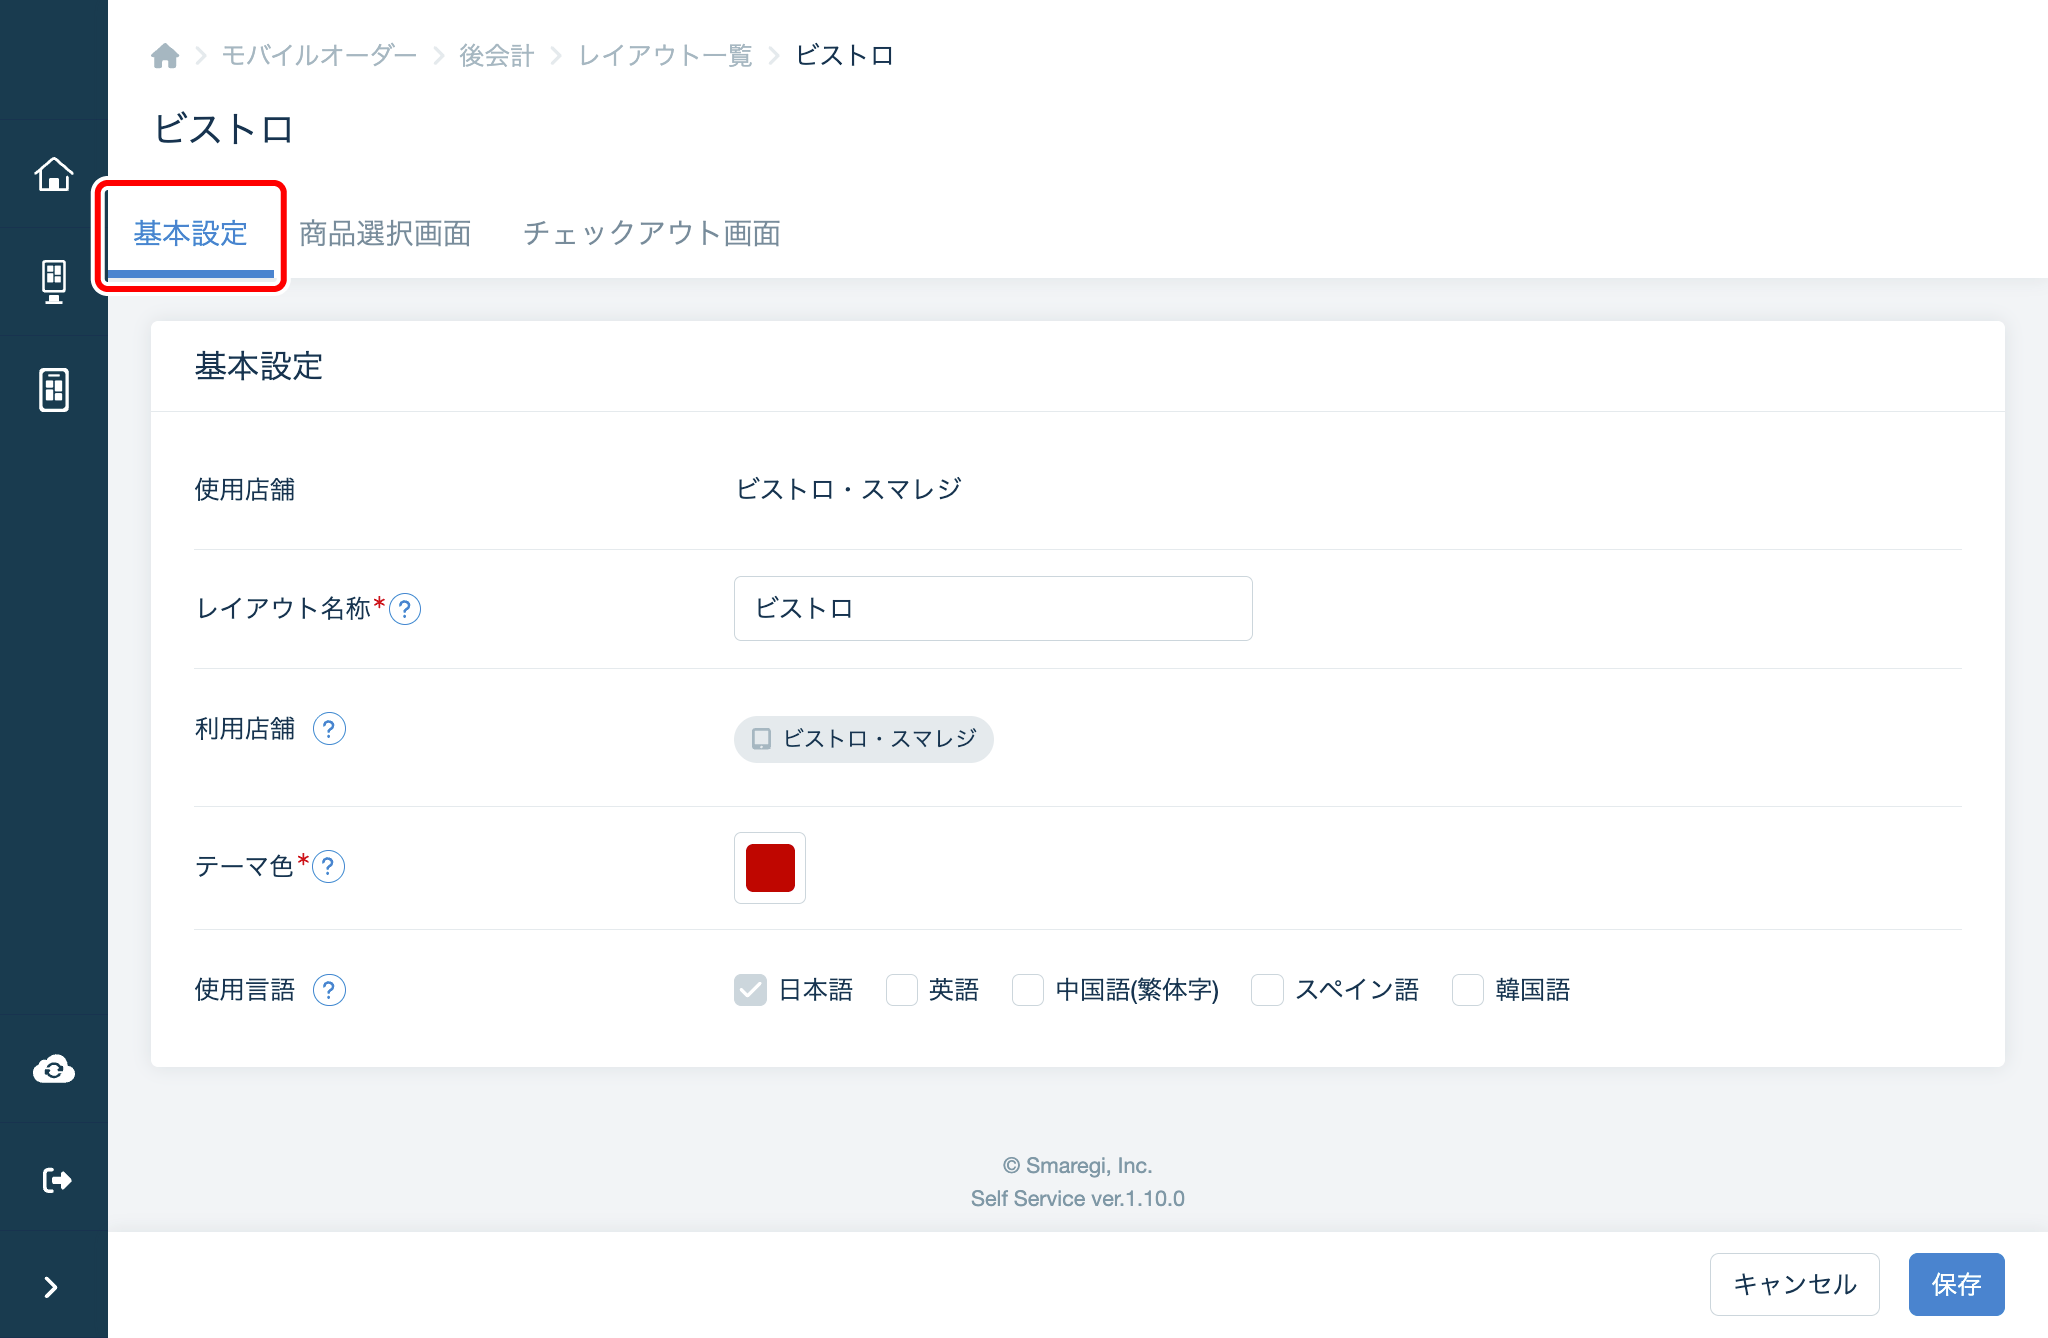Click the home icon in the sidebar

pyautogui.click(x=54, y=174)
